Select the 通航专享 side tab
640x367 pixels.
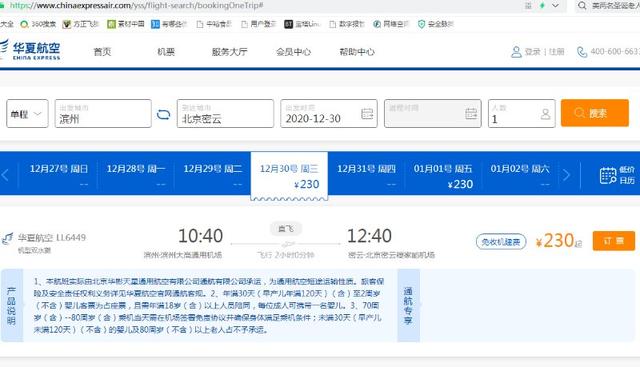pos(408,305)
